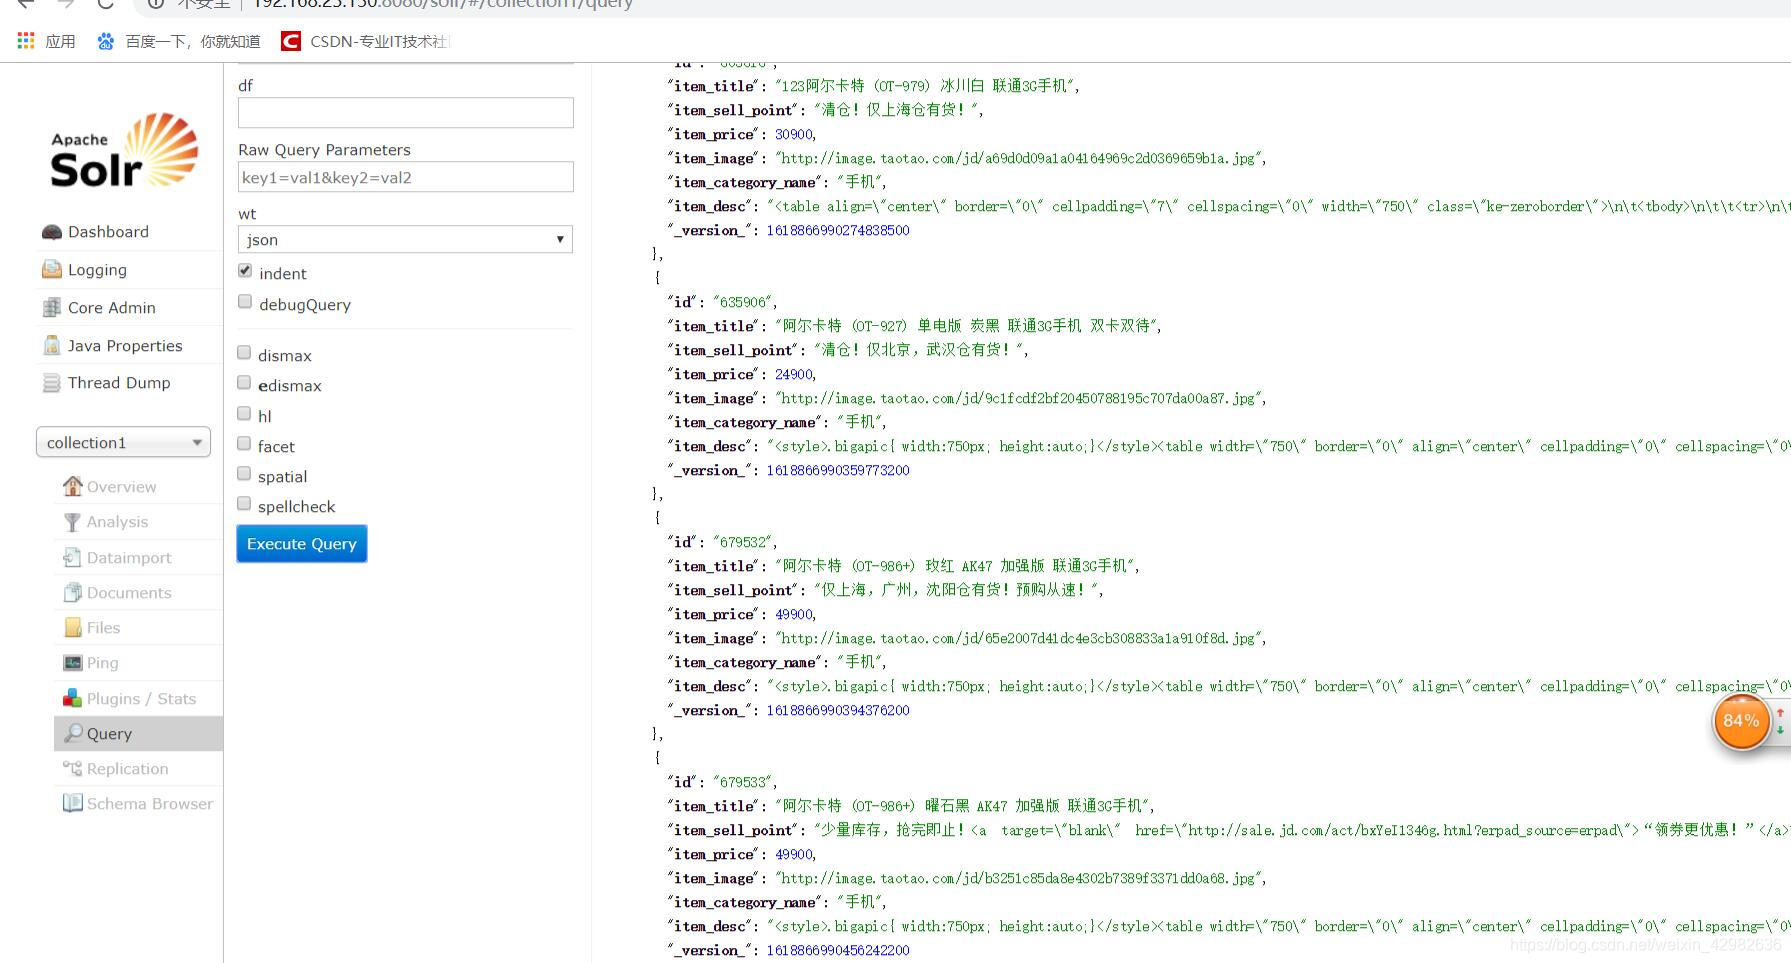
Task: Click the Documents icon
Action: 72,592
